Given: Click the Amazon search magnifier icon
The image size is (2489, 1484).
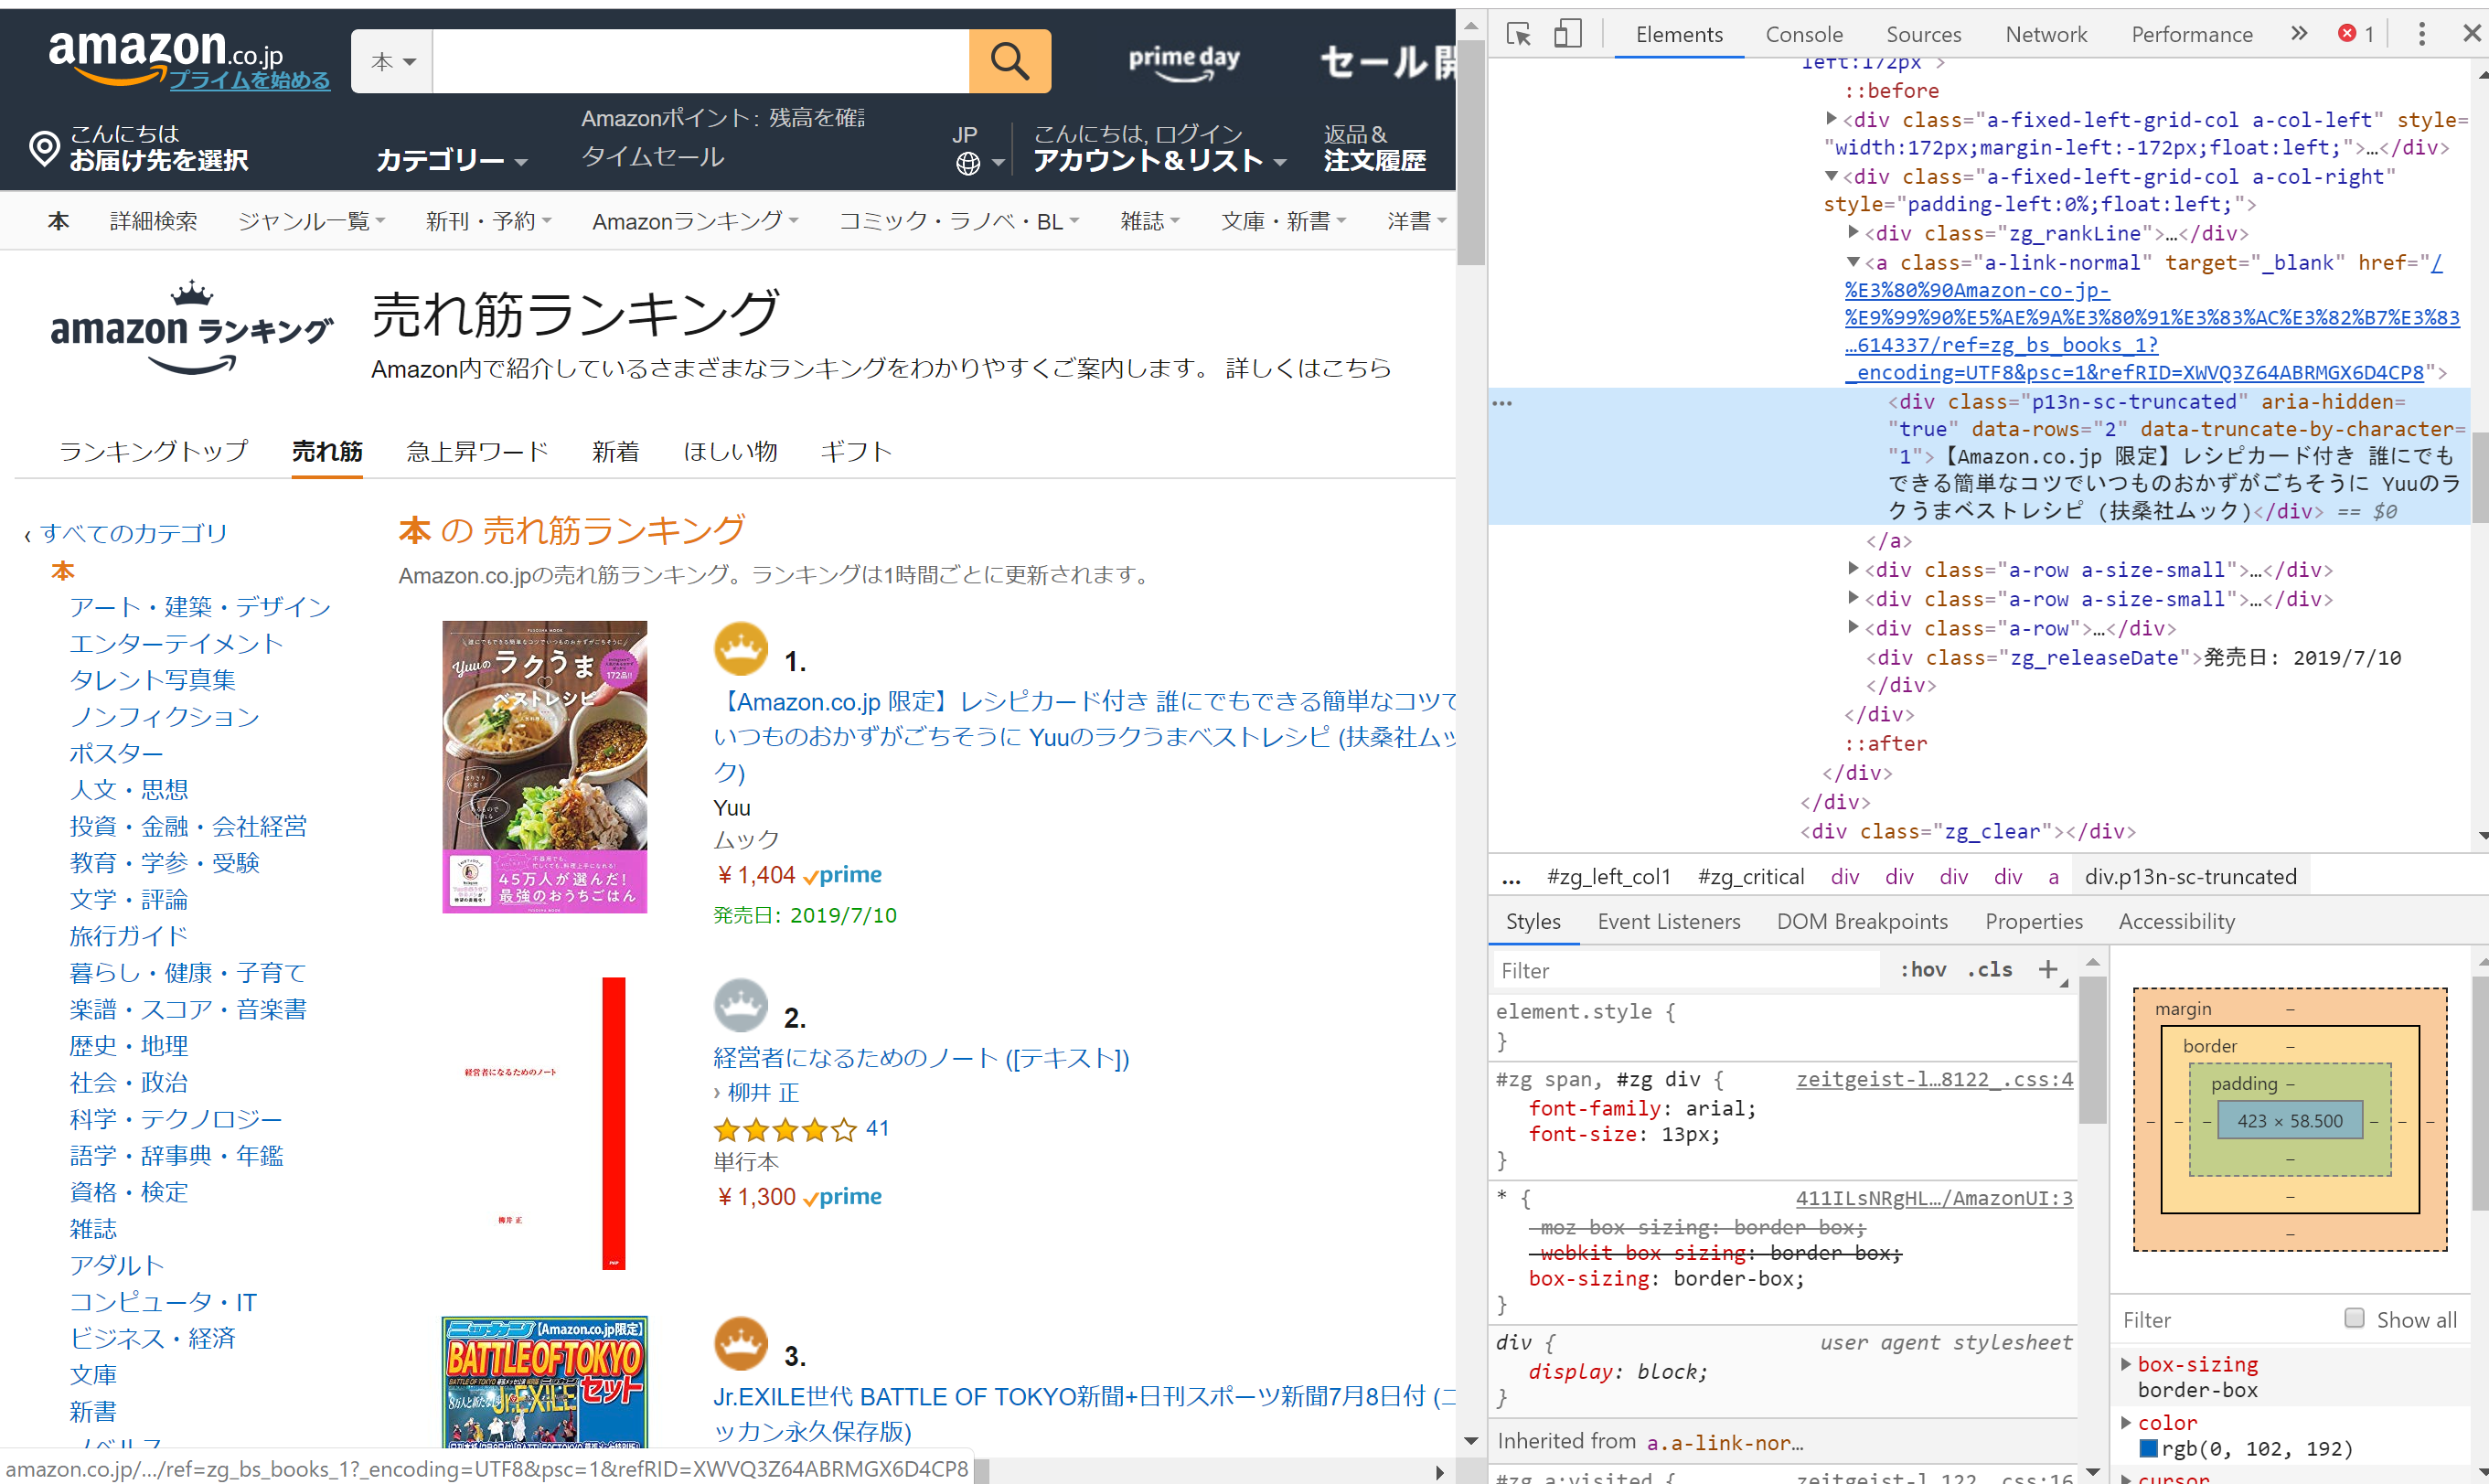Looking at the screenshot, I should tap(1009, 60).
